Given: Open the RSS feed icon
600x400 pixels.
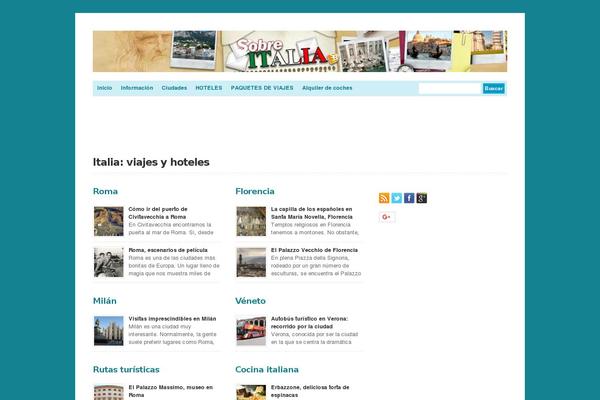Looking at the screenshot, I should point(384,198).
